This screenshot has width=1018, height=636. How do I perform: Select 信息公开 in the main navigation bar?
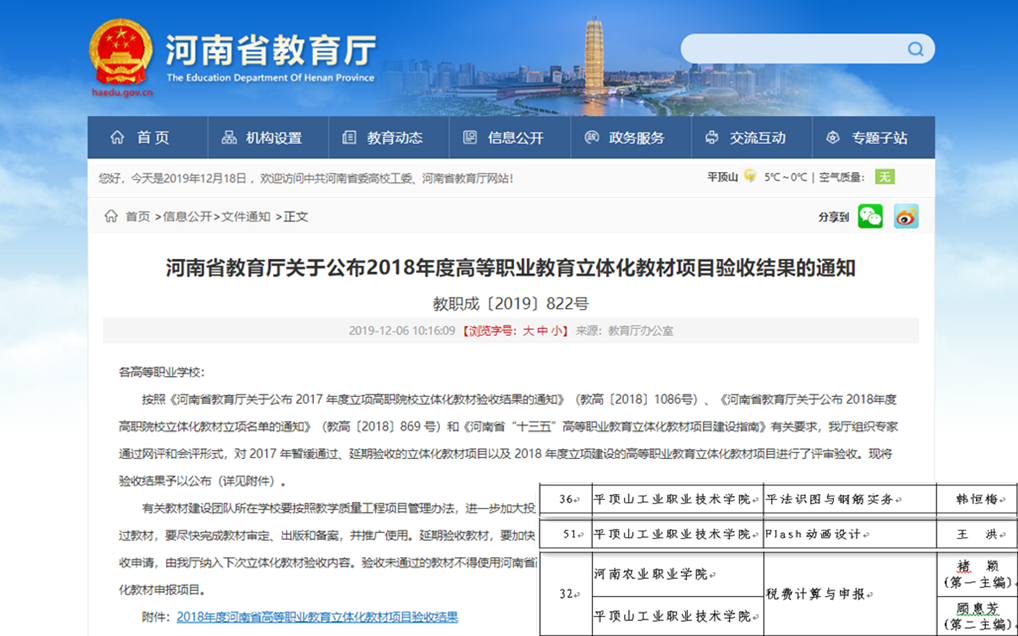(504, 138)
